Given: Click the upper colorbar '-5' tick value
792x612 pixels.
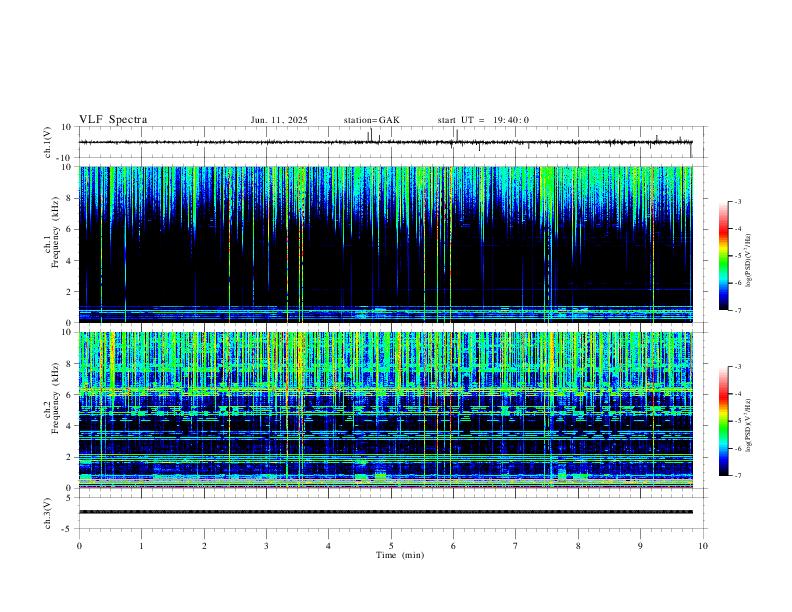Looking at the screenshot, I should [x=737, y=256].
